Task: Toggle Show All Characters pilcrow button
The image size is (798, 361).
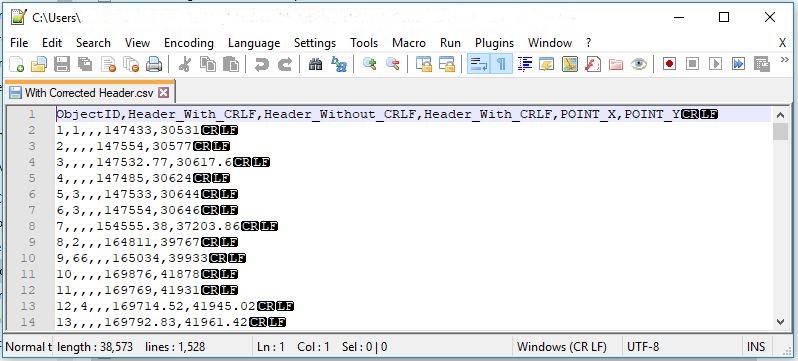Action: pyautogui.click(x=501, y=64)
